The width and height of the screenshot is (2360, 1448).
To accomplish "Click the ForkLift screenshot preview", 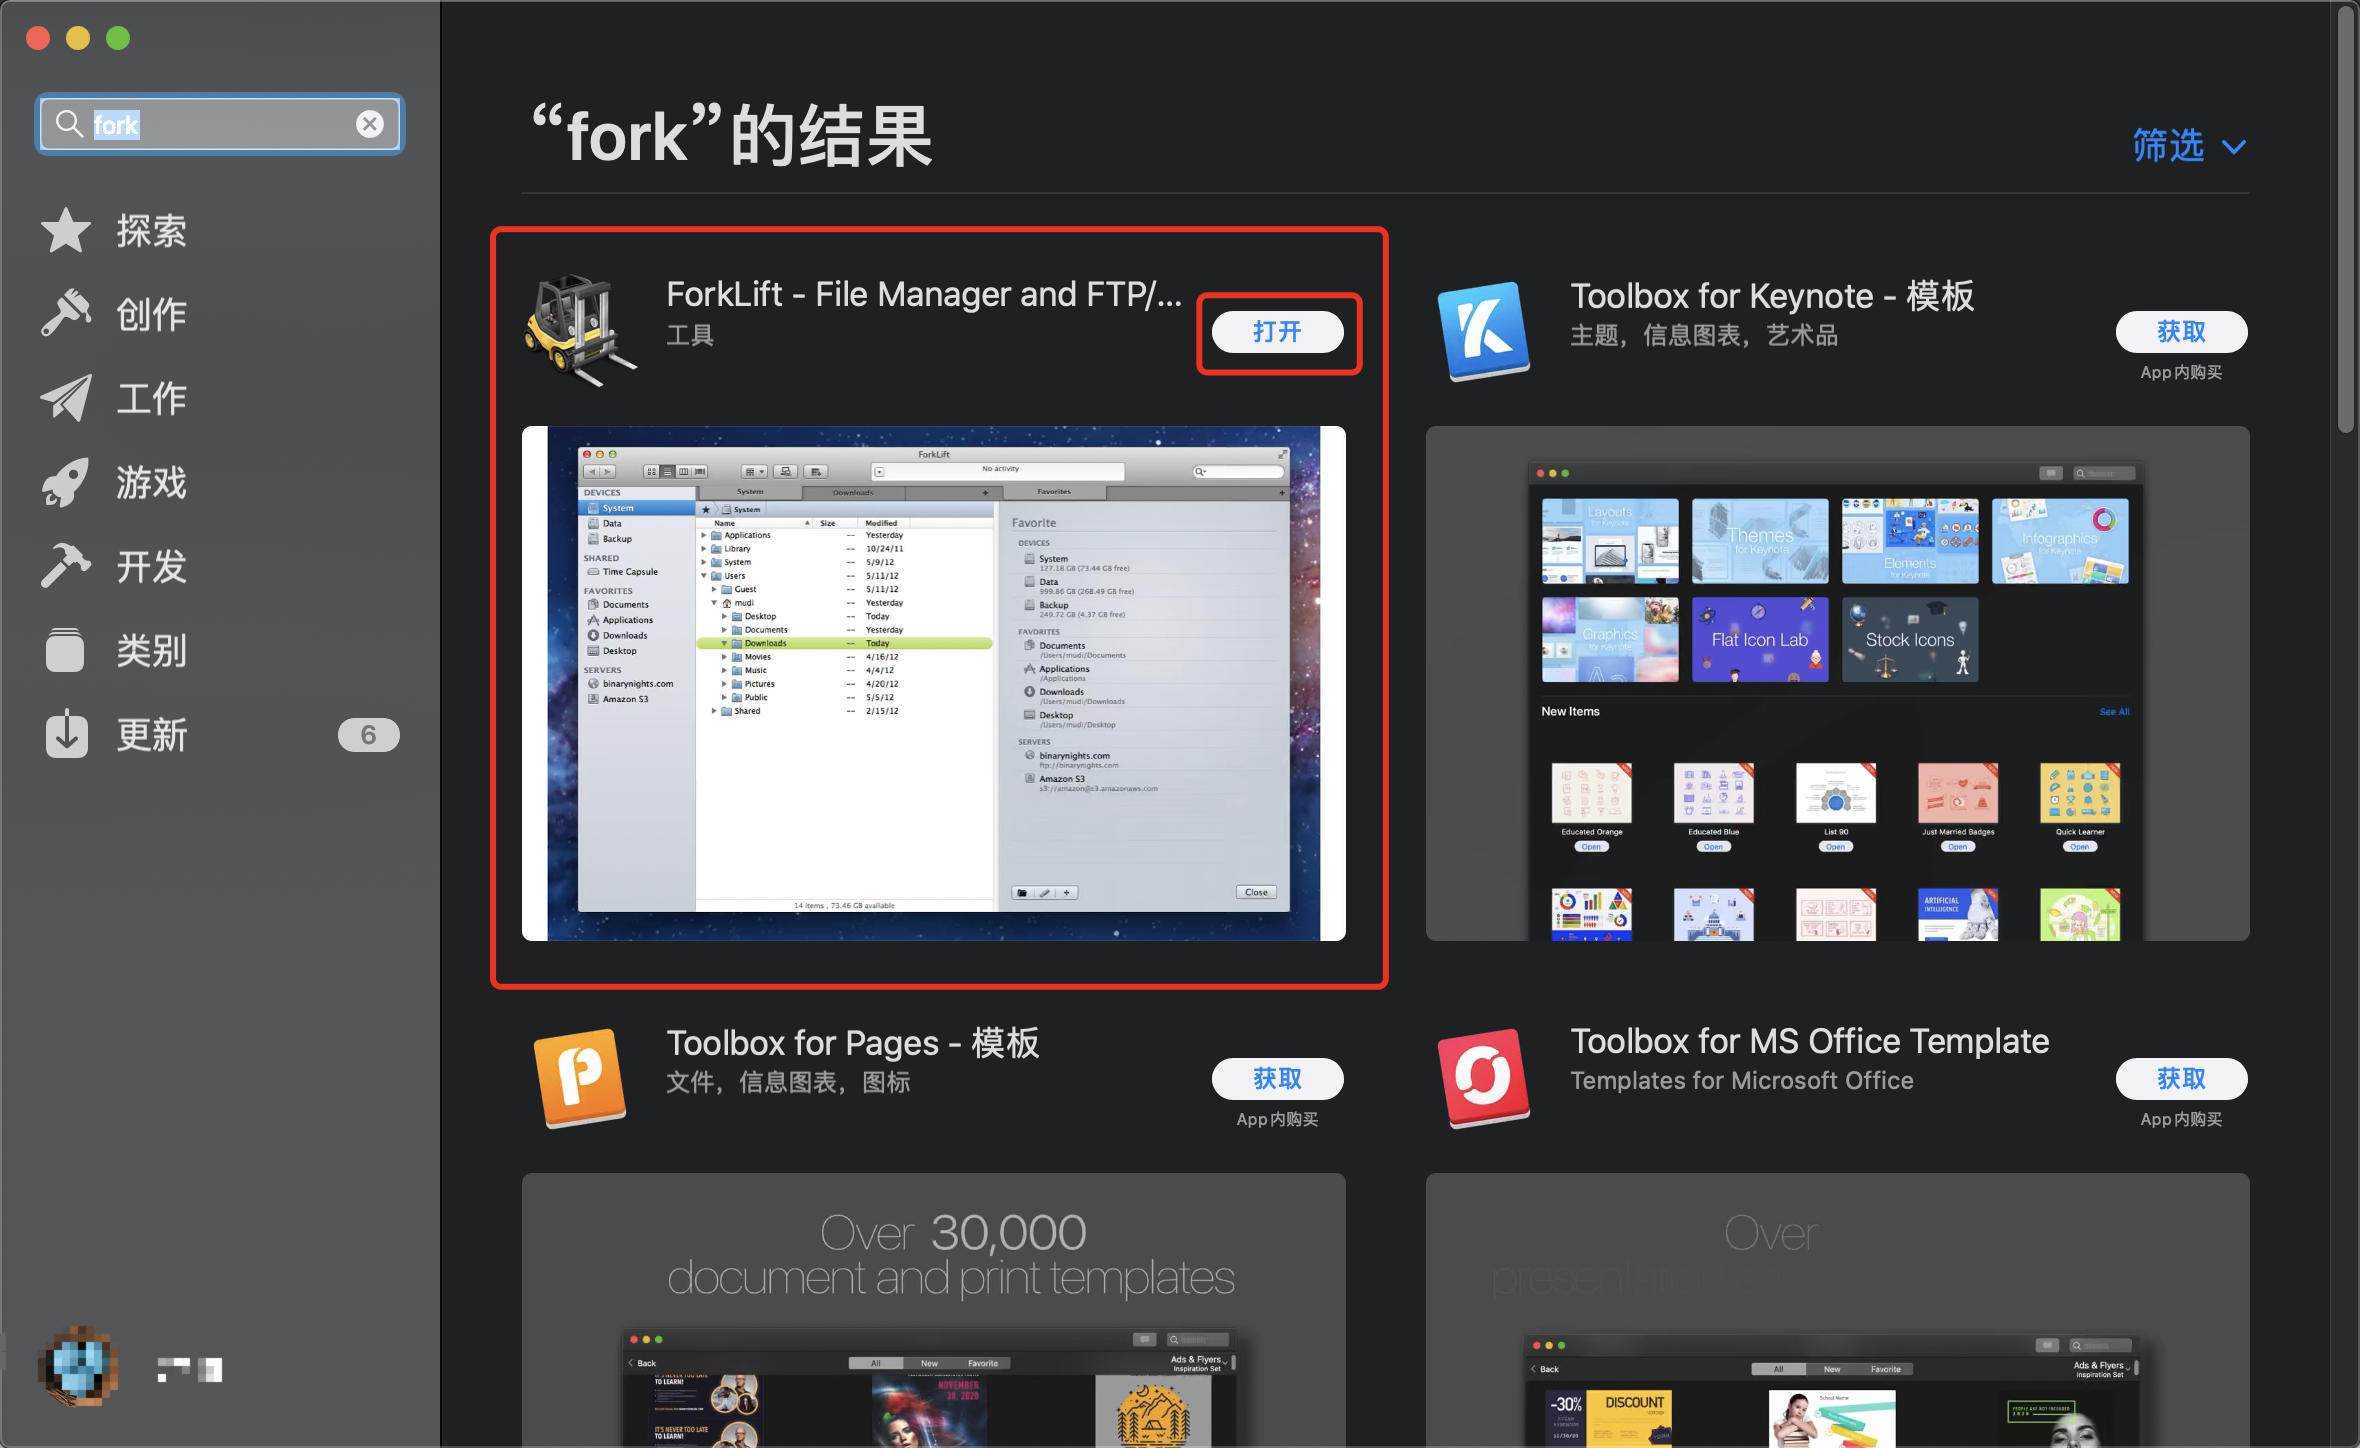I will (933, 683).
